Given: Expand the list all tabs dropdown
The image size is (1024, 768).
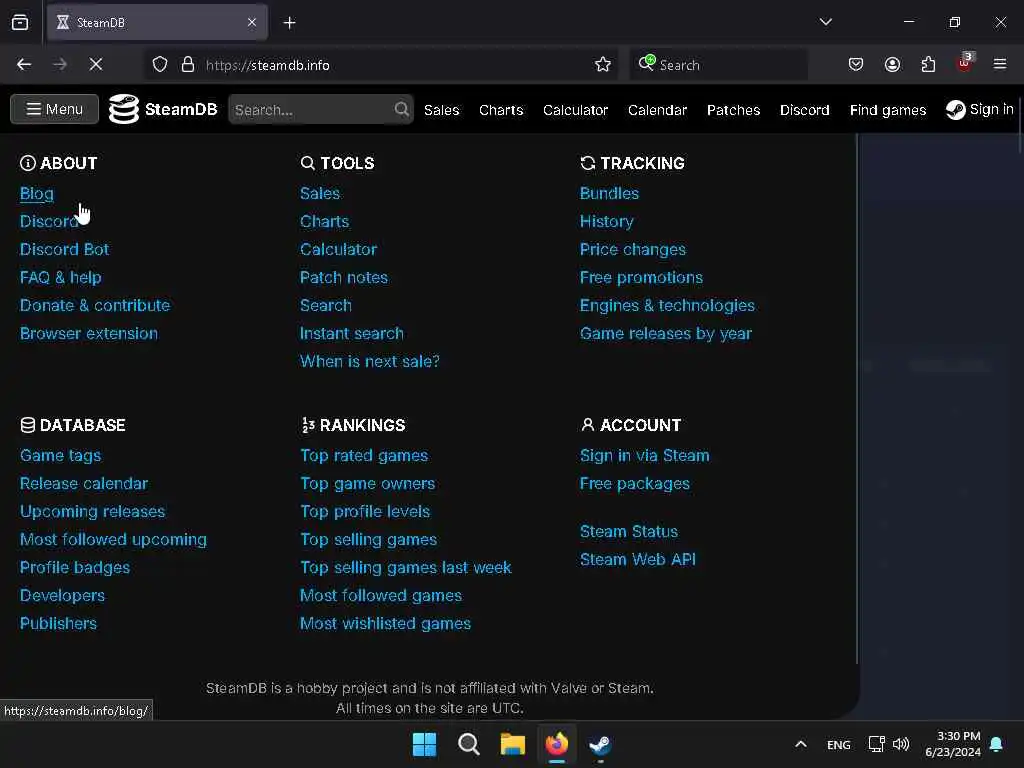Looking at the screenshot, I should point(825,22).
